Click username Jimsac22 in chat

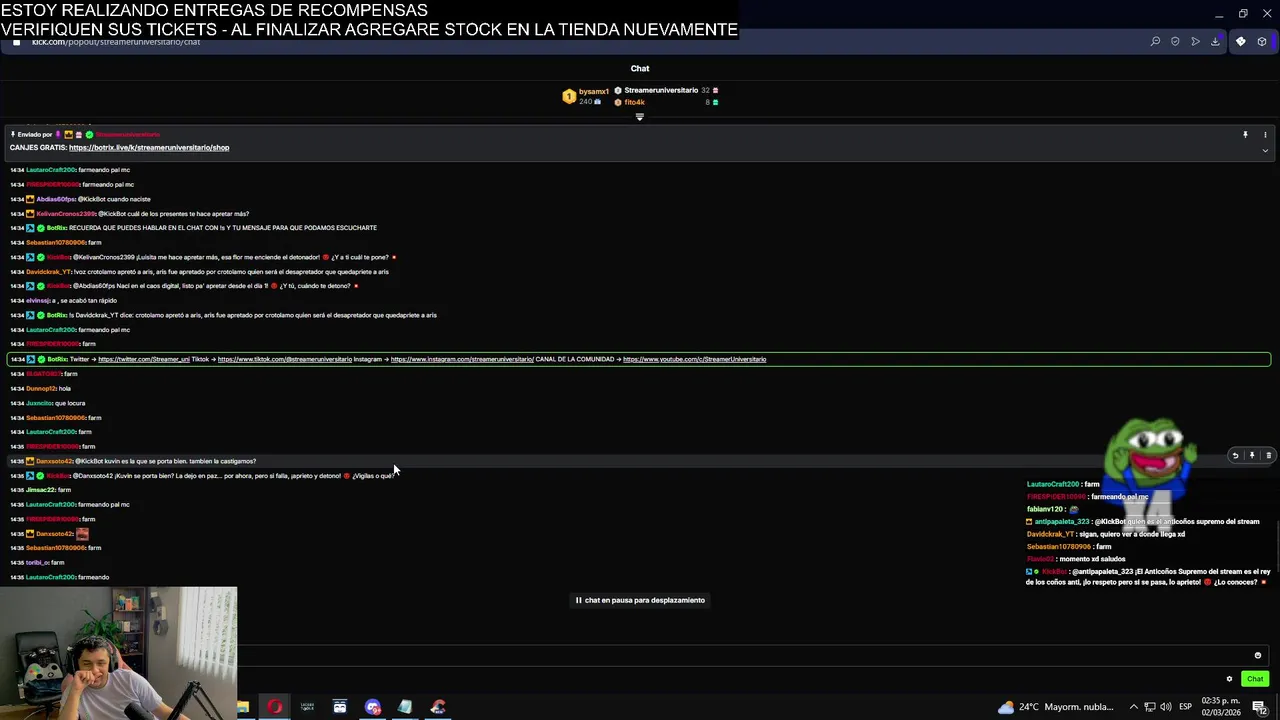pyautogui.click(x=41, y=490)
